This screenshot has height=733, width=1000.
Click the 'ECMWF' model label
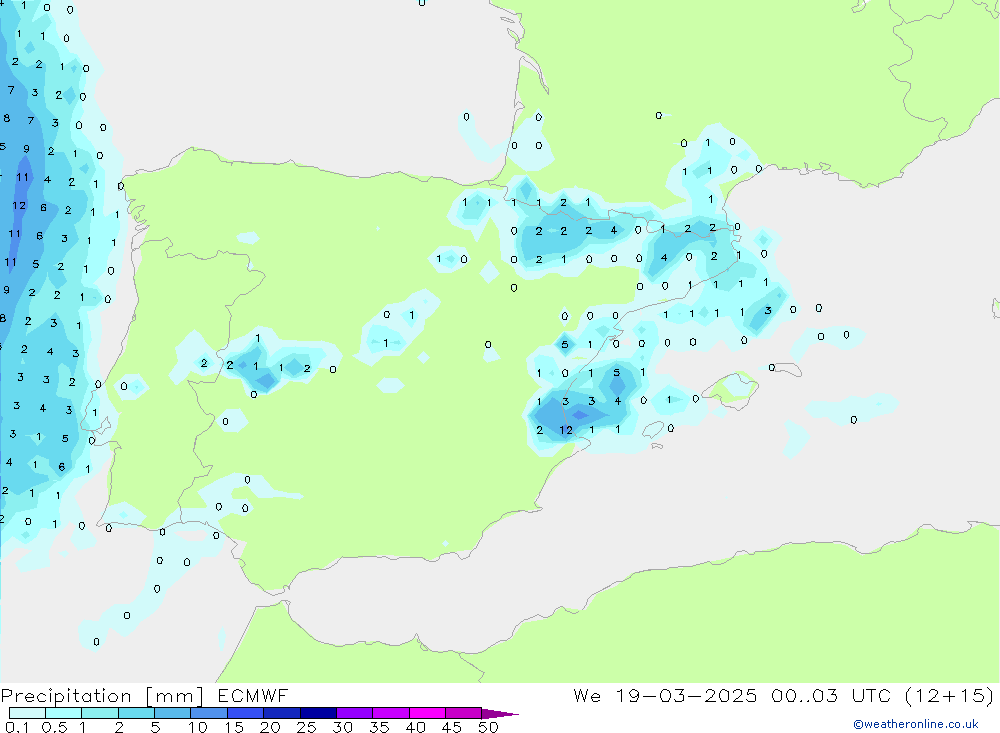(x=253, y=695)
